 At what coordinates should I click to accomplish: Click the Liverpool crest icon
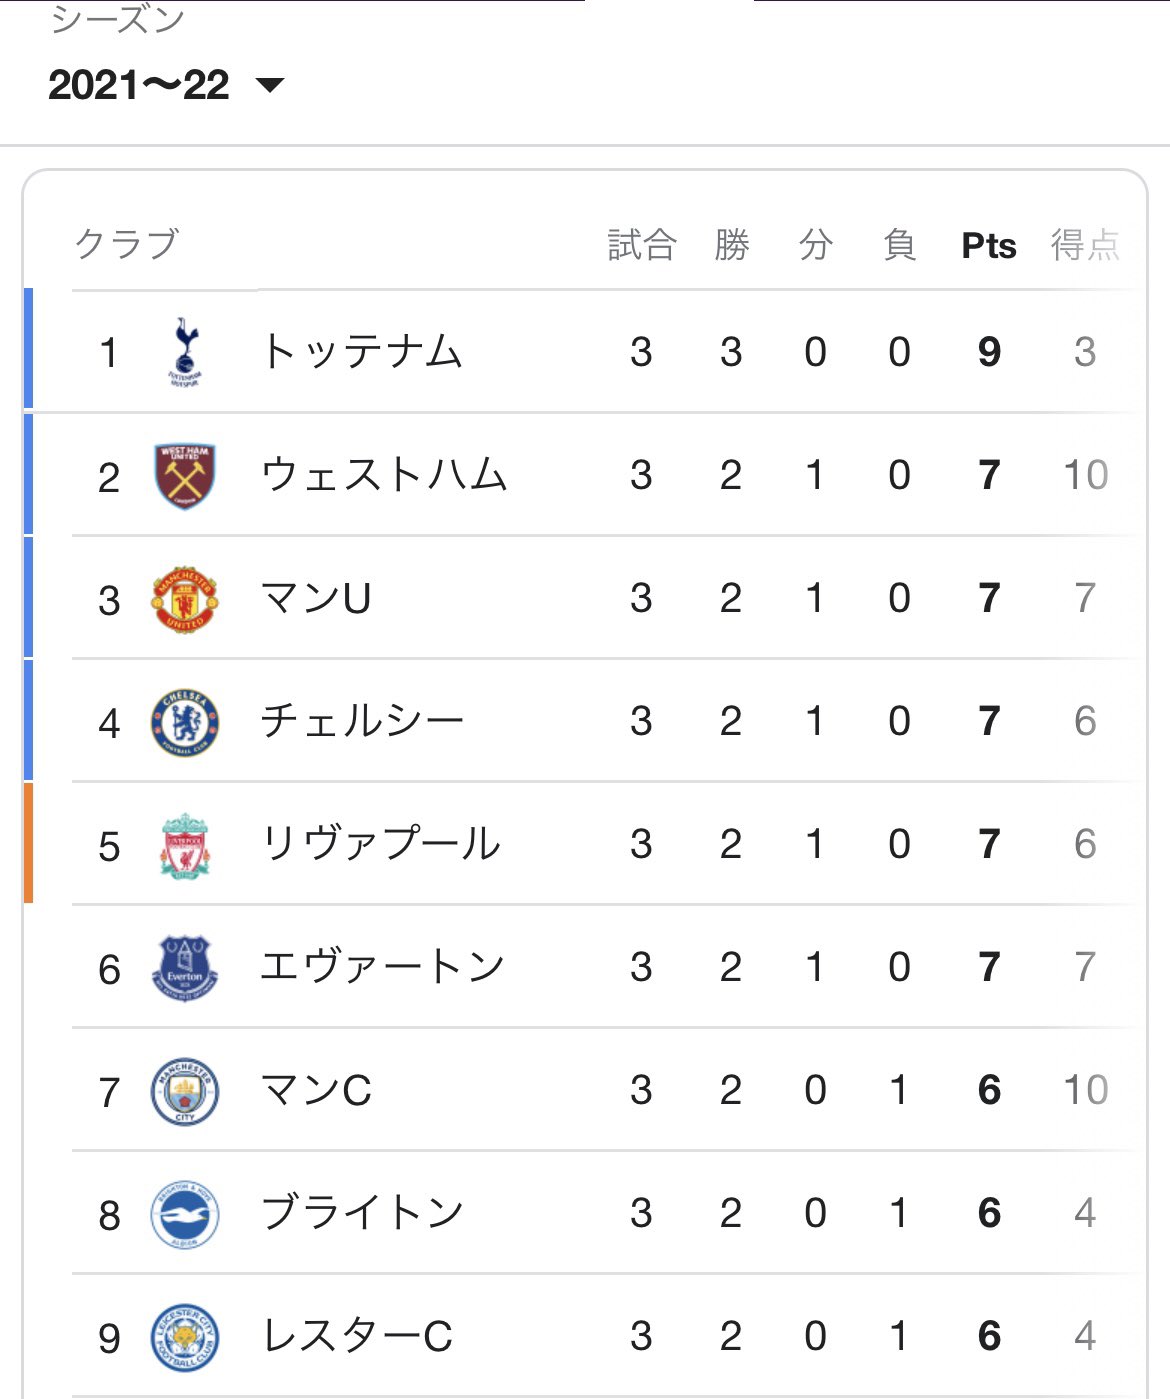[185, 846]
